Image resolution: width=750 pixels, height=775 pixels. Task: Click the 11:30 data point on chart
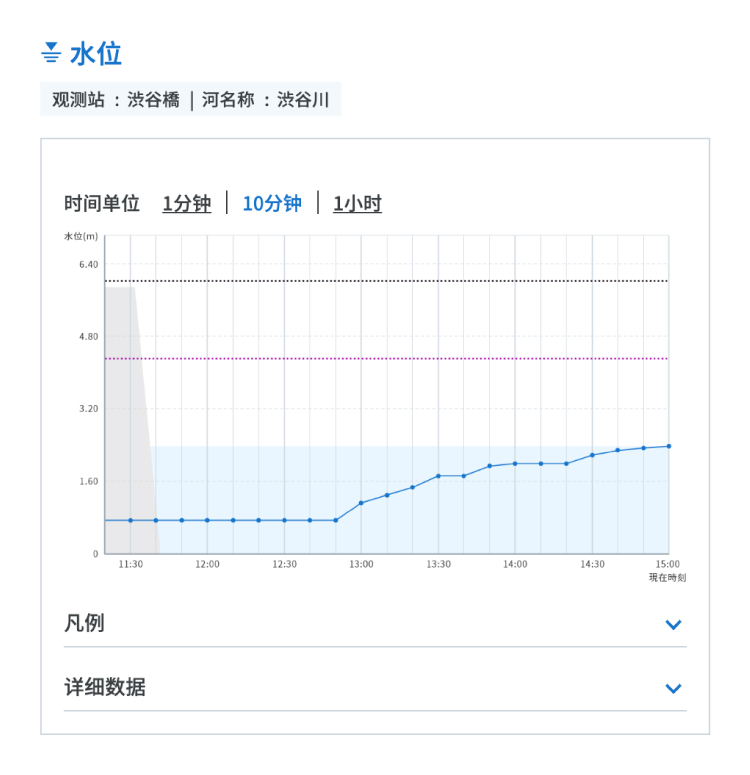click(131, 520)
